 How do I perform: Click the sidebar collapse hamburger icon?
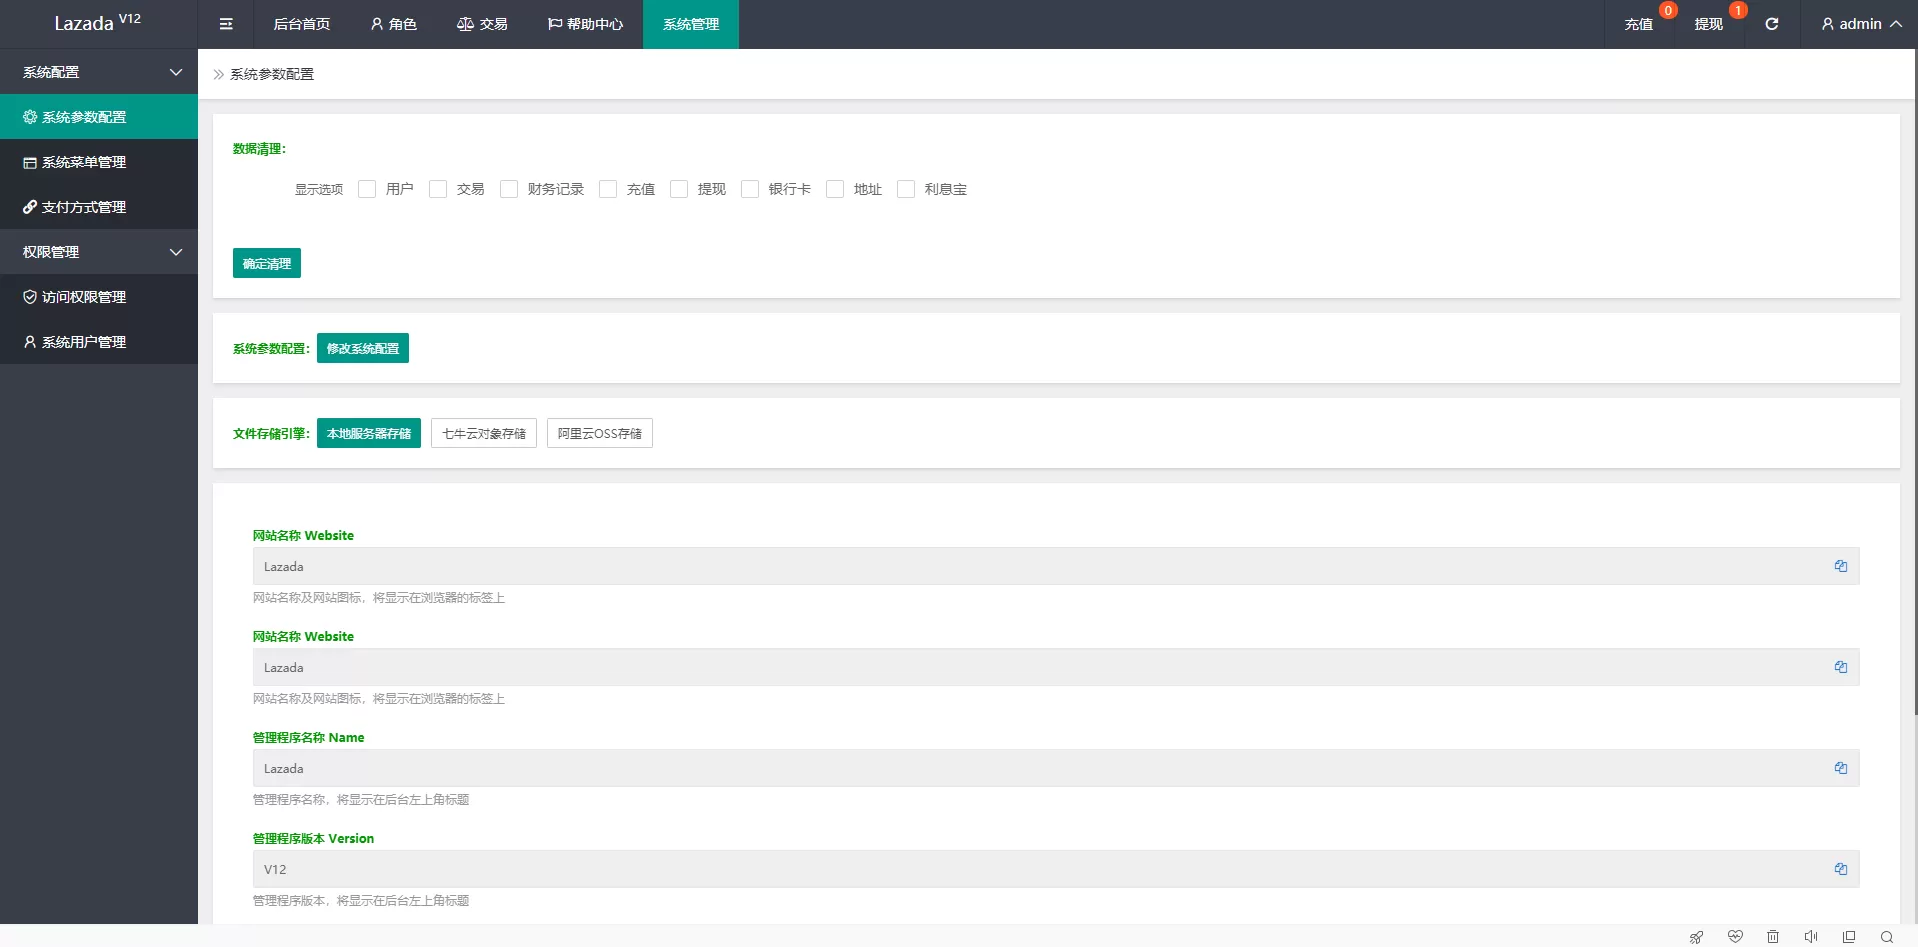226,24
